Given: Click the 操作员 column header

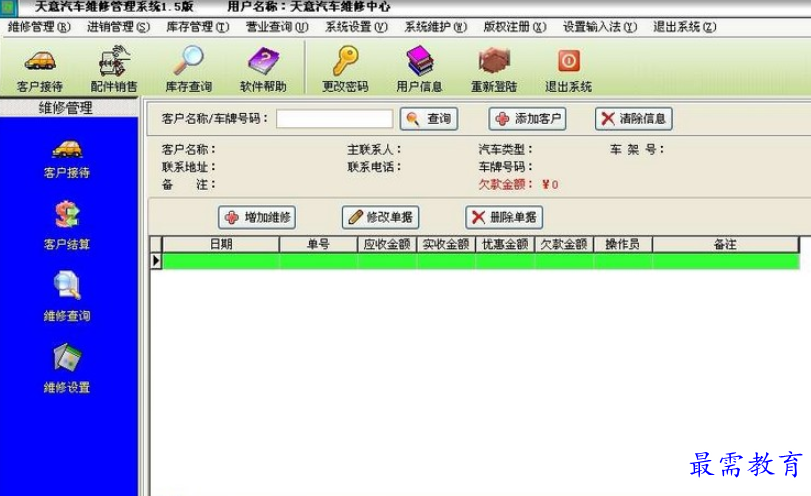Looking at the screenshot, I should [623, 245].
